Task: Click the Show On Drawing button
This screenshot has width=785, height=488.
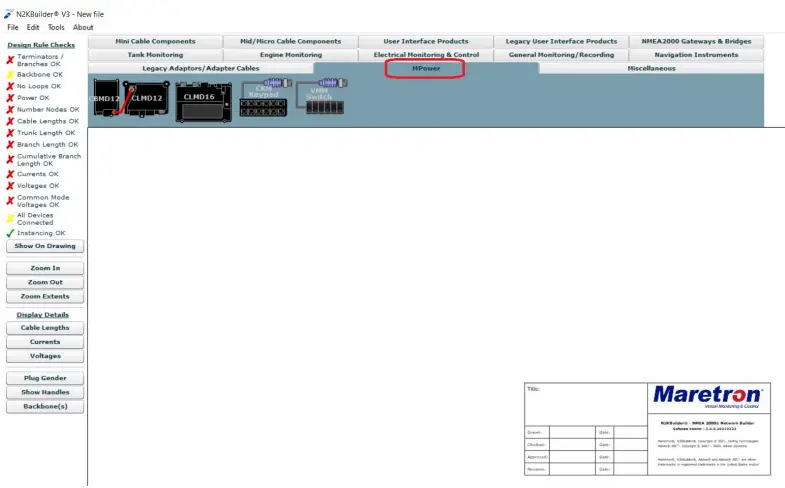Action: point(45,246)
